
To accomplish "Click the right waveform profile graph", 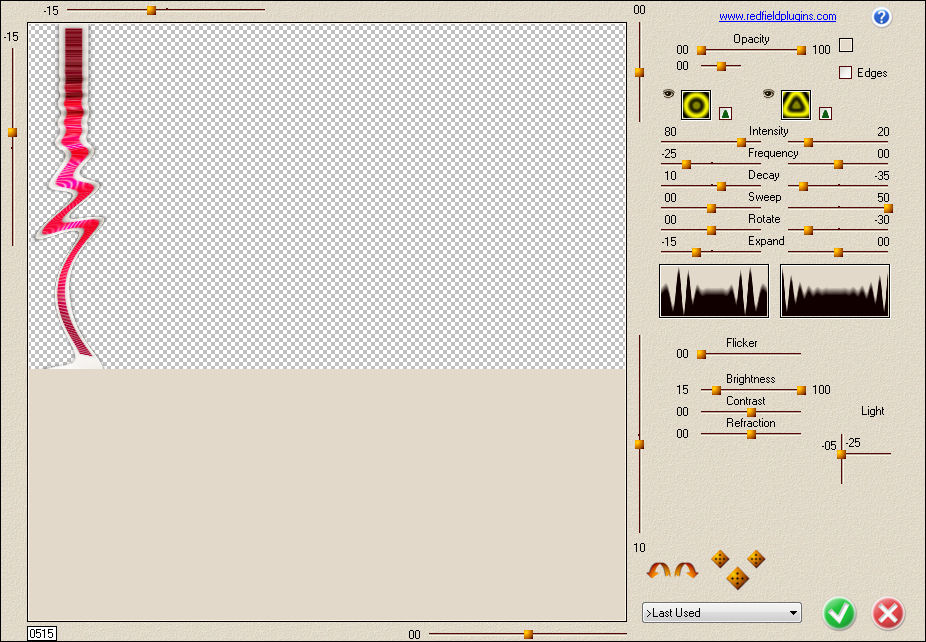I will pyautogui.click(x=834, y=291).
